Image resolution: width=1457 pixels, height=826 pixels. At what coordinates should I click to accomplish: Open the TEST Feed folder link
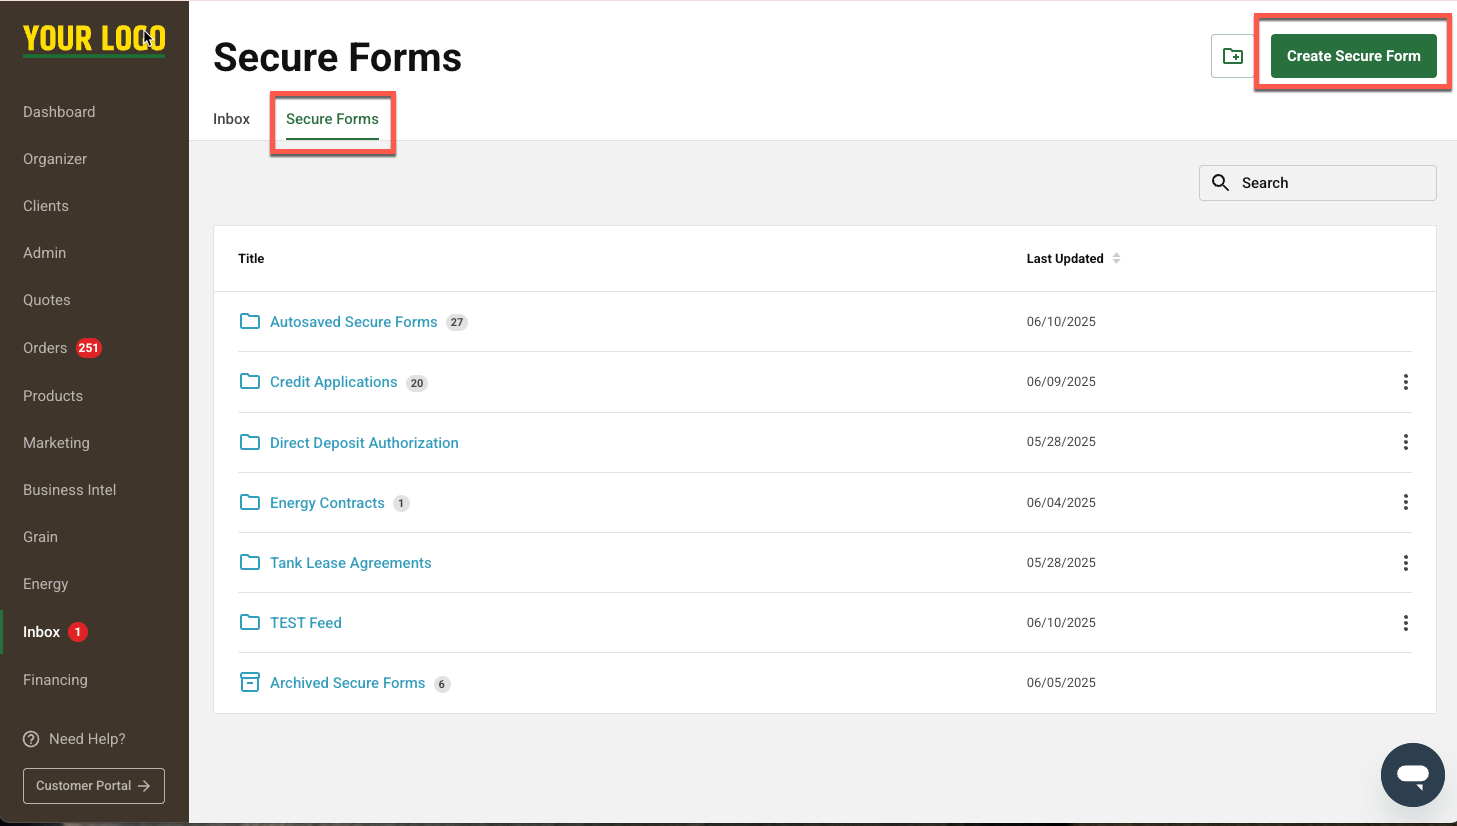click(305, 623)
